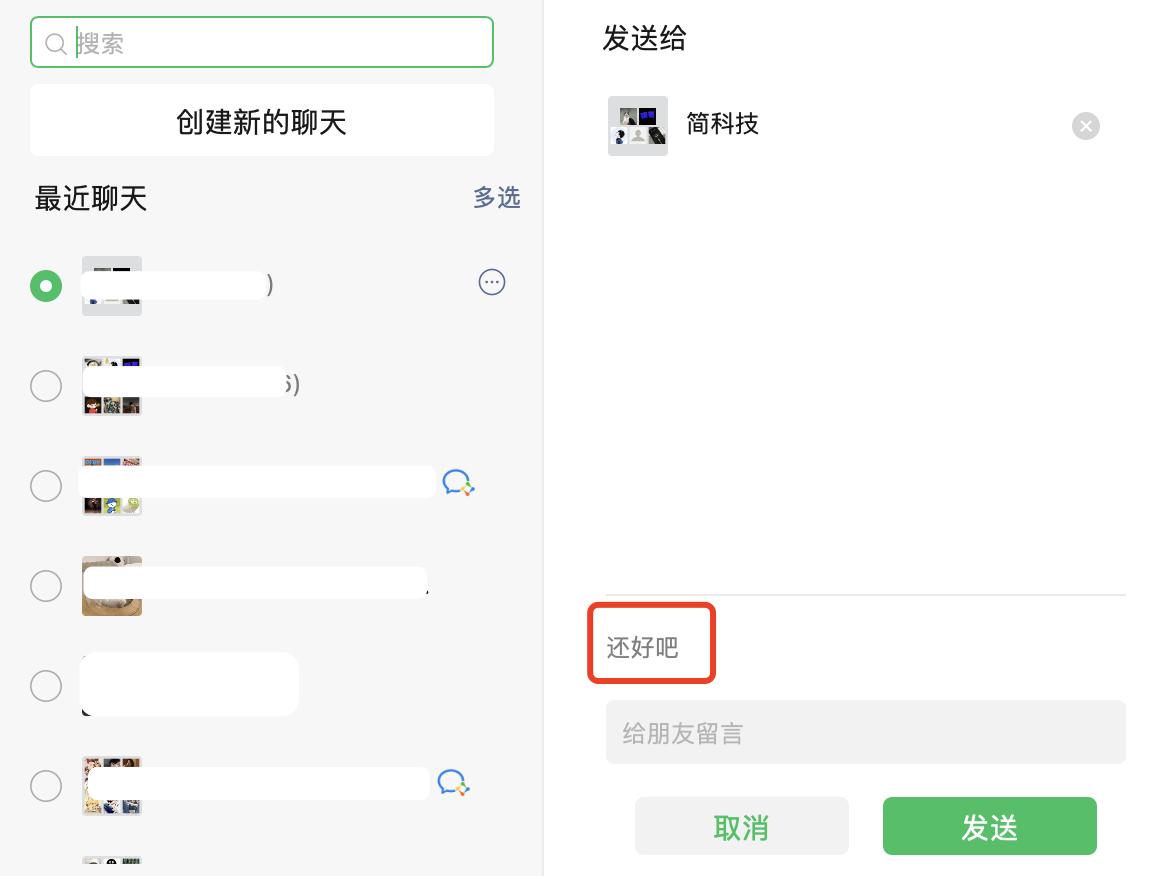Image resolution: width=1166 pixels, height=876 pixels.
Task: Click the search magnifier icon
Action: click(x=57, y=43)
